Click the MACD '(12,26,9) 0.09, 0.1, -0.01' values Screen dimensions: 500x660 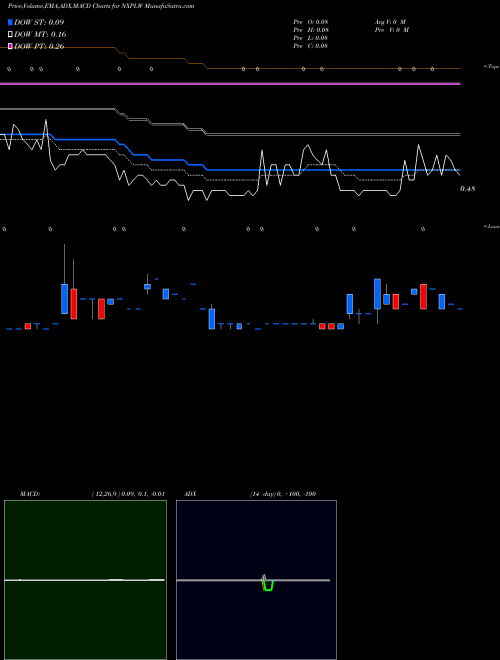tap(128, 494)
